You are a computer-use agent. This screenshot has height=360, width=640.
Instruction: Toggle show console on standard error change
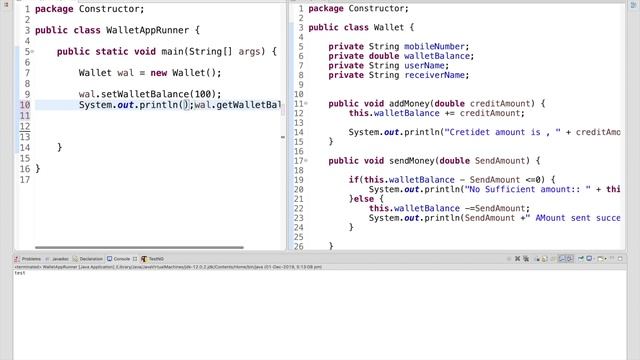[570, 259]
